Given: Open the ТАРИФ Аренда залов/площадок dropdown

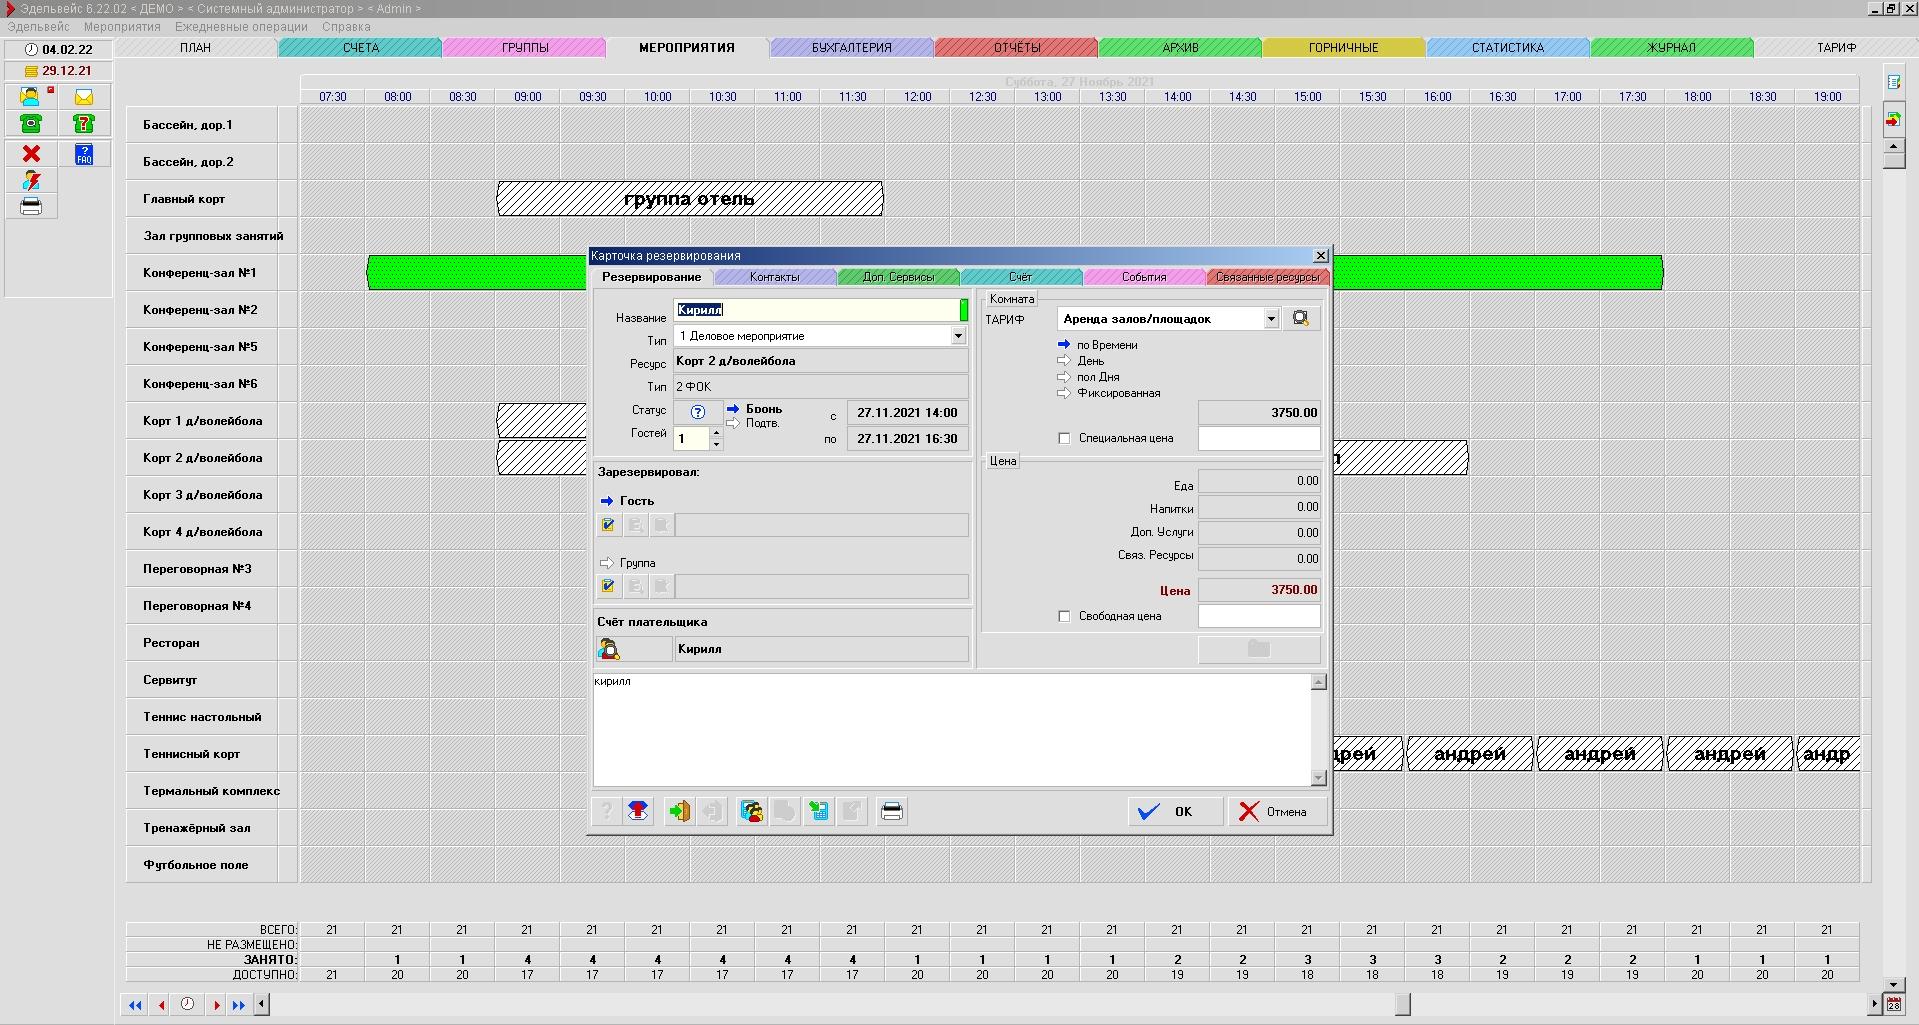Looking at the screenshot, I should (x=1270, y=319).
